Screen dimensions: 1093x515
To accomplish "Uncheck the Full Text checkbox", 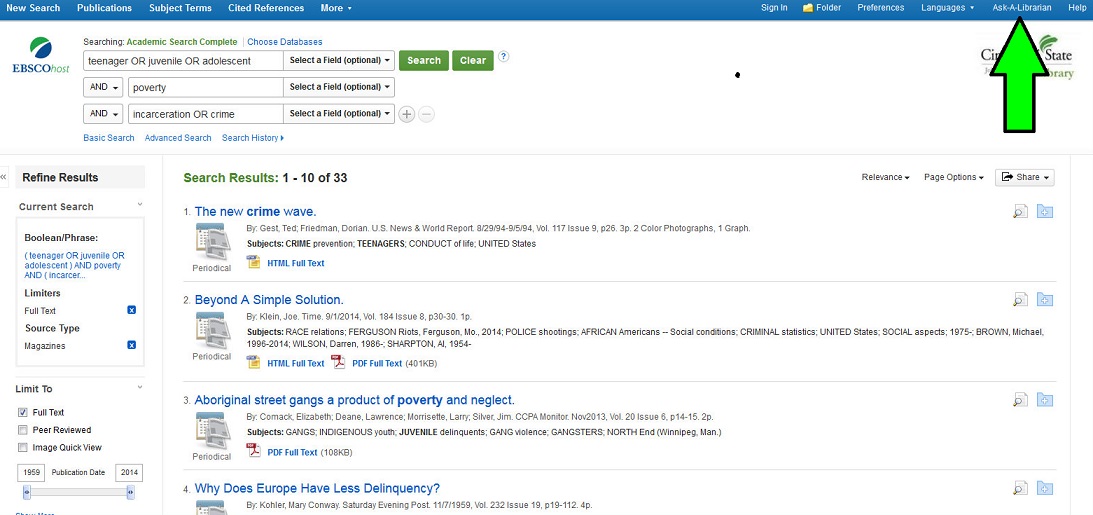I will pyautogui.click(x=23, y=413).
